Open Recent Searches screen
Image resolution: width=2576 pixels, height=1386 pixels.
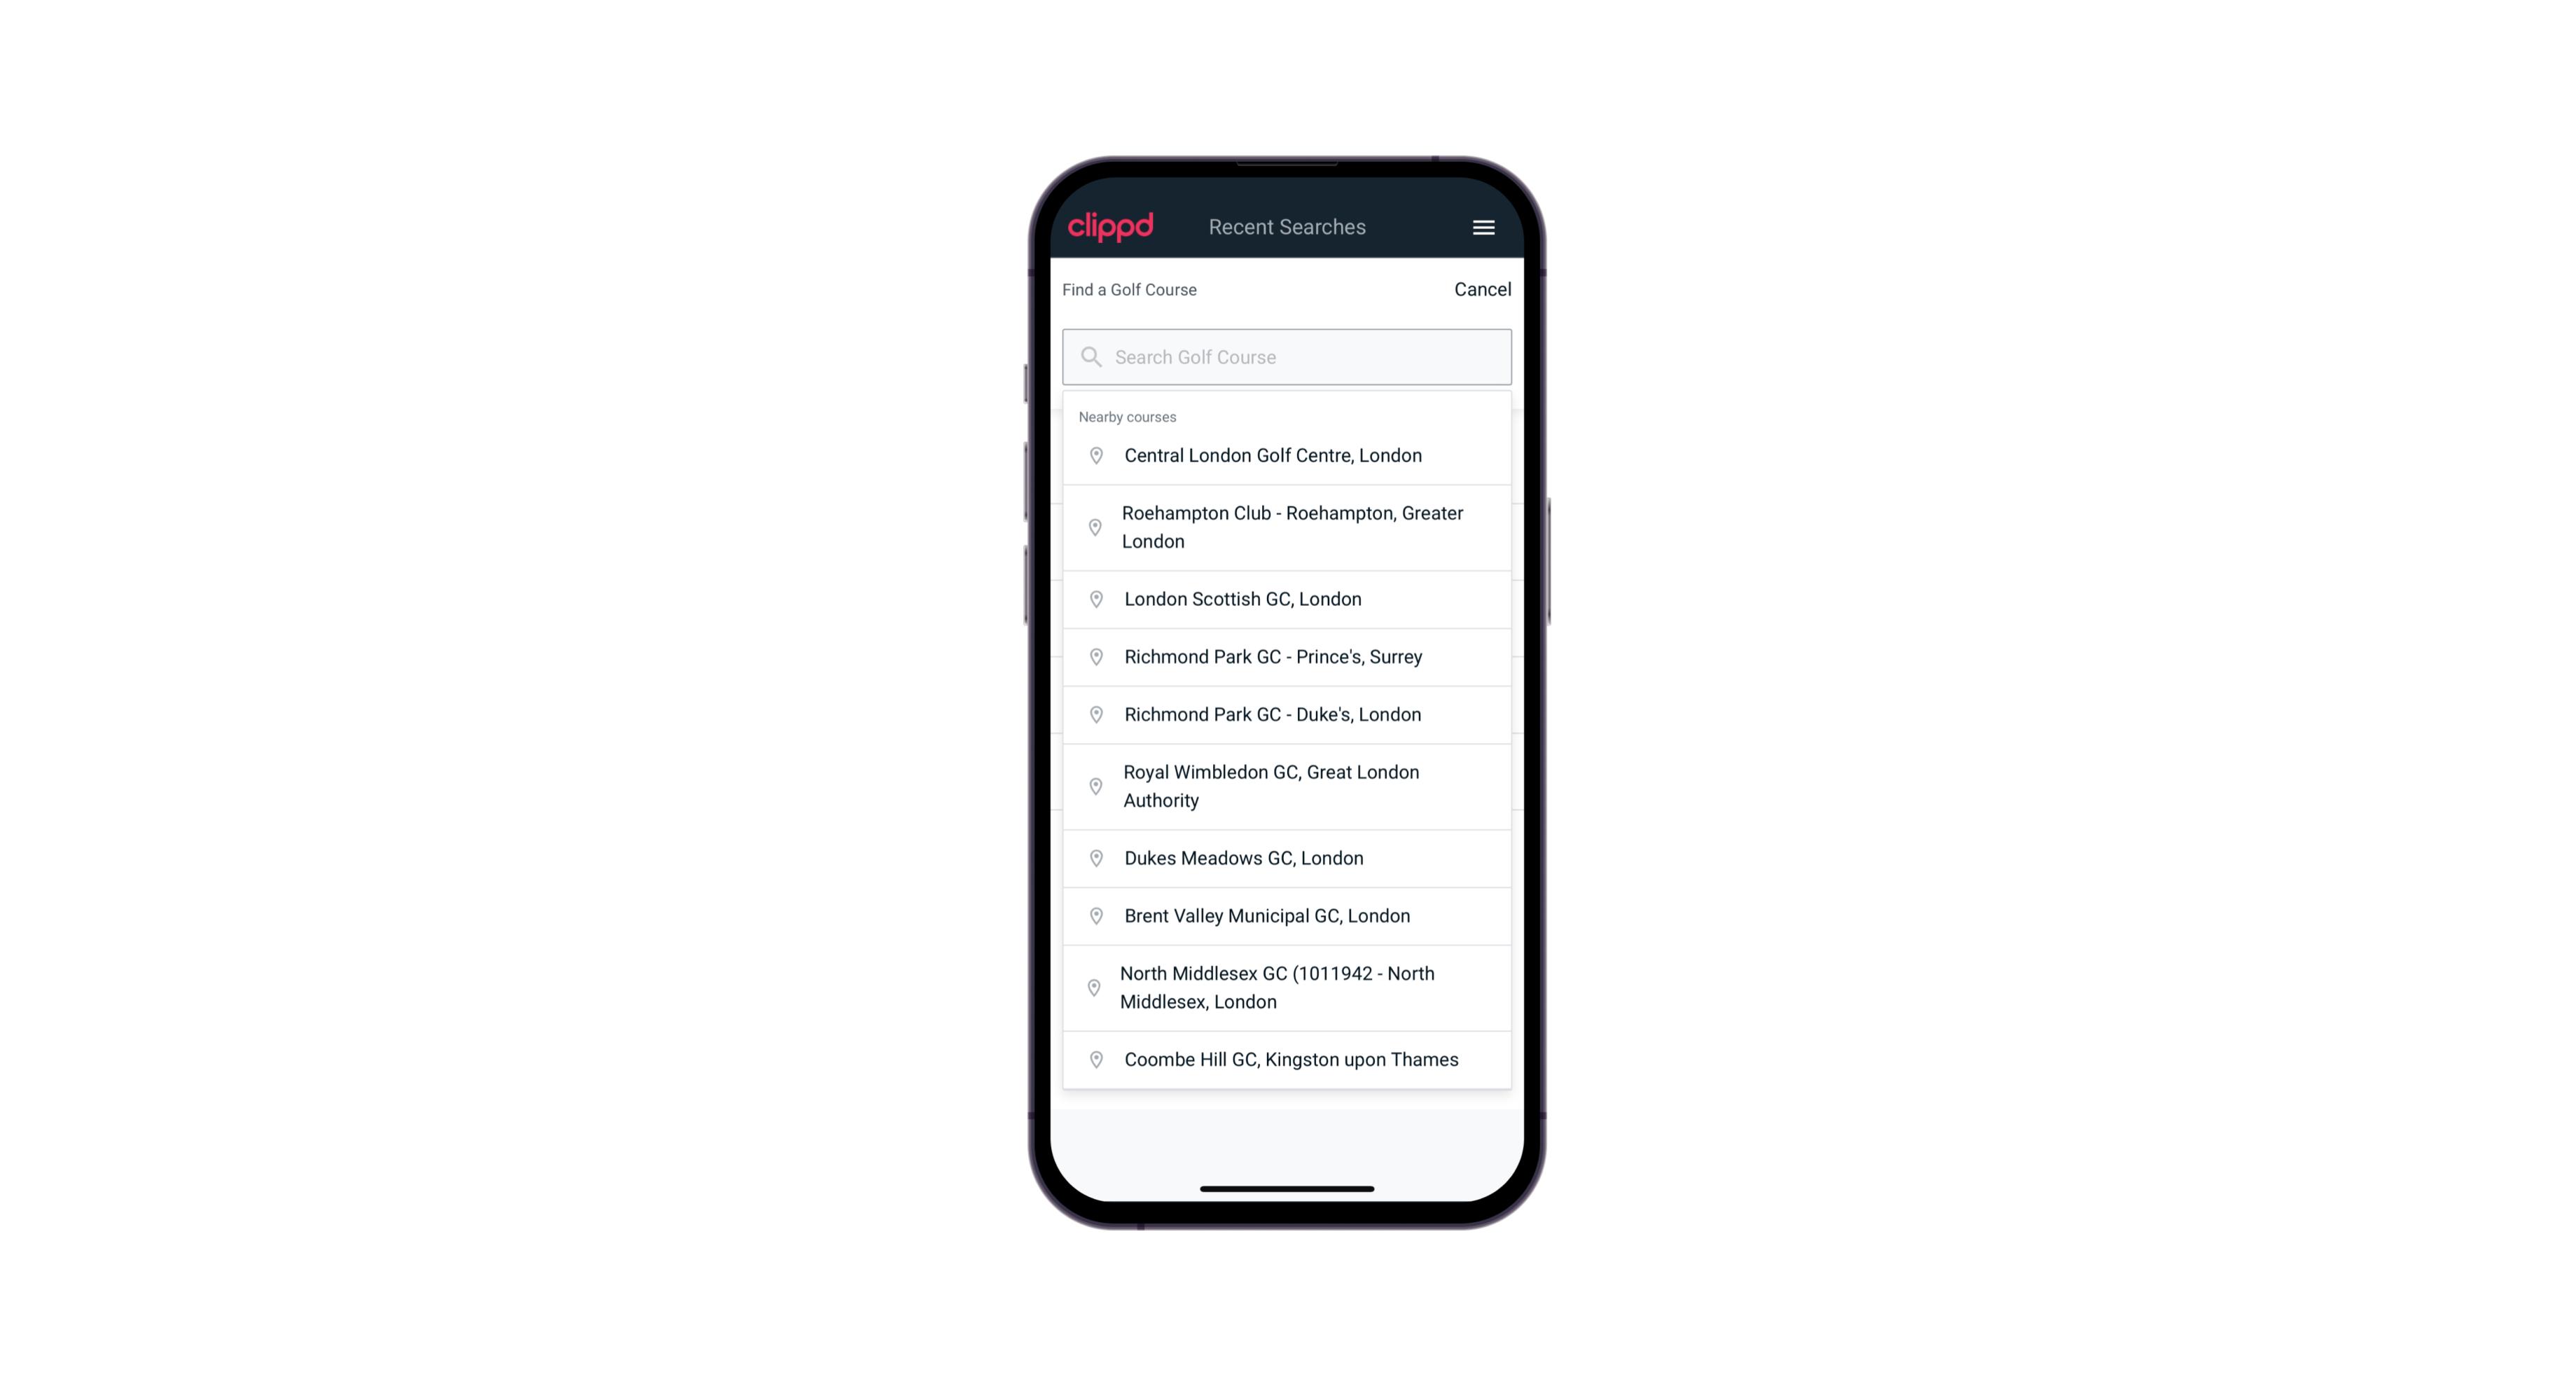pyautogui.click(x=1288, y=227)
